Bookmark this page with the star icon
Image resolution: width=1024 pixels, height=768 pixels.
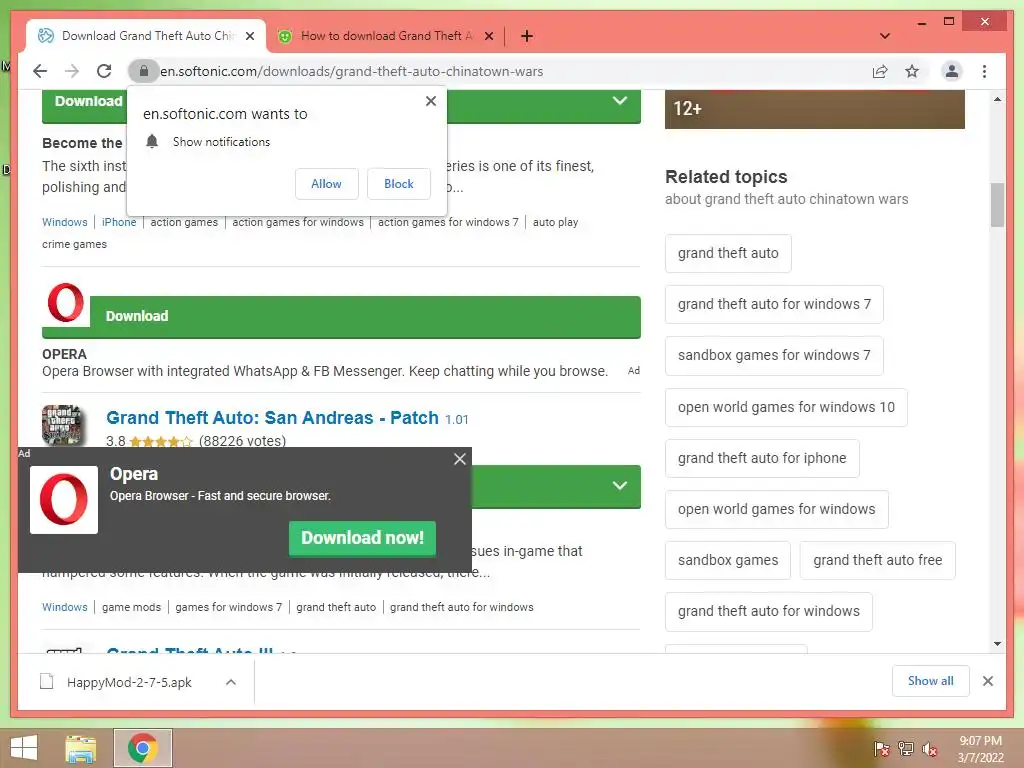[x=912, y=71]
